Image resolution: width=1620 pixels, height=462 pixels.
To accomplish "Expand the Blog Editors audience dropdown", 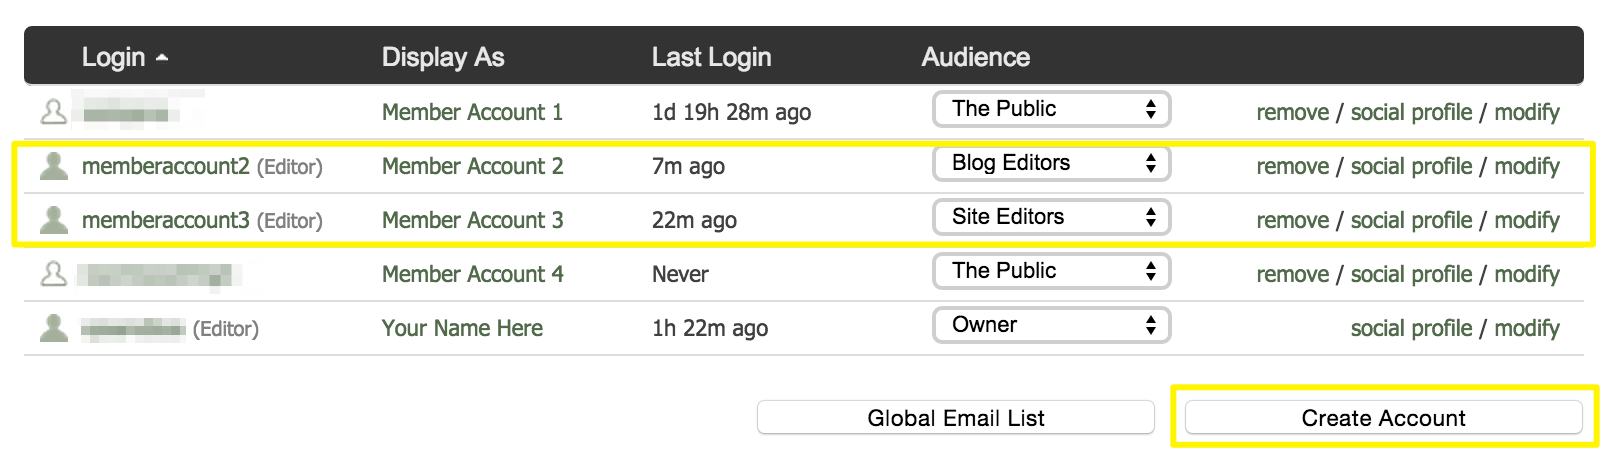I will [x=1051, y=163].
